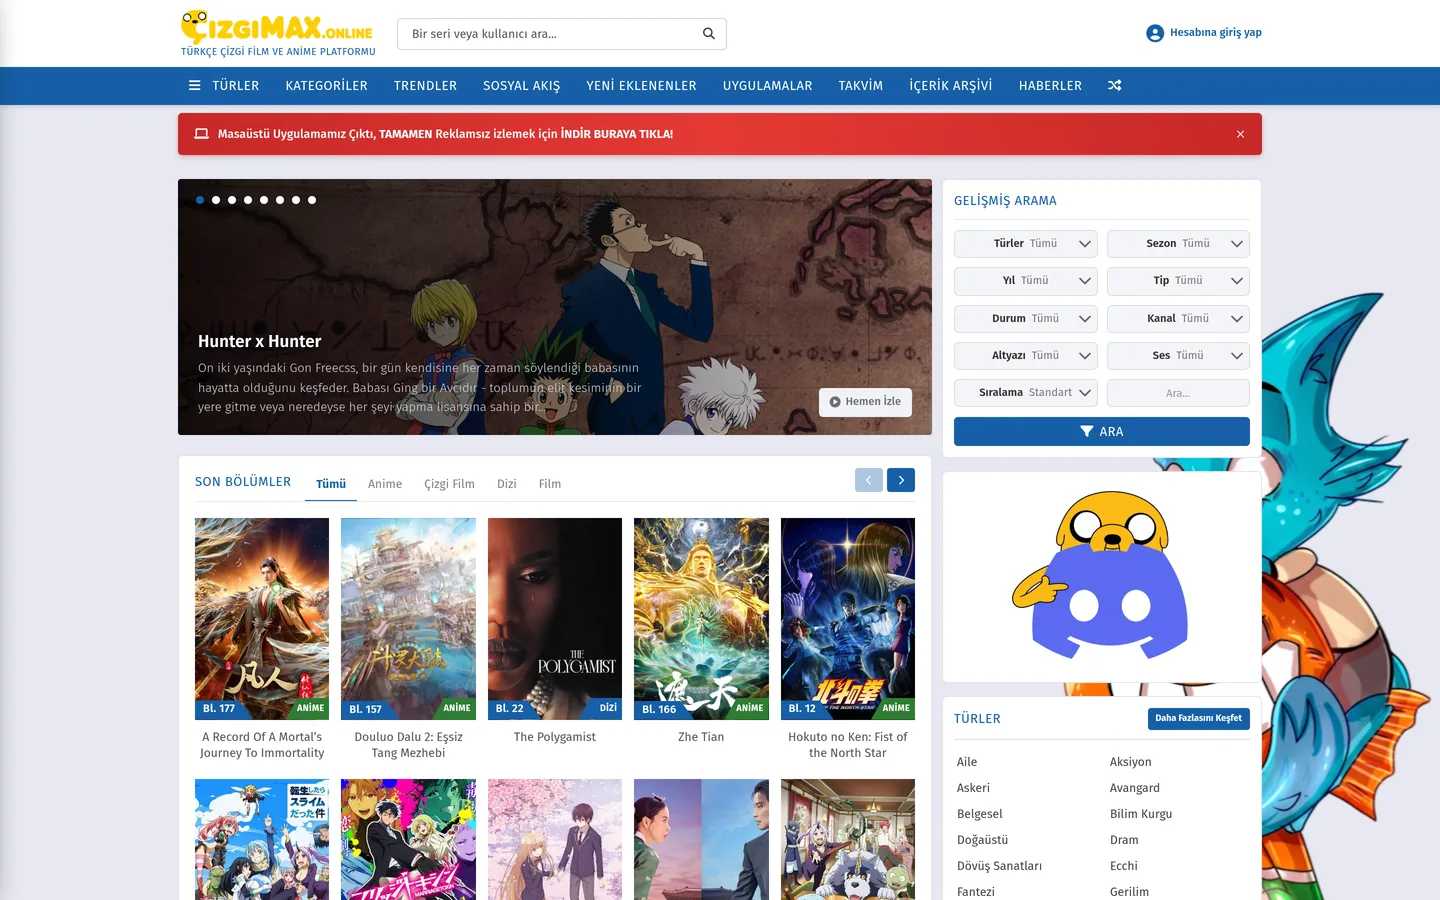Select the second carousel slide dot
1440x900 pixels.
point(216,200)
